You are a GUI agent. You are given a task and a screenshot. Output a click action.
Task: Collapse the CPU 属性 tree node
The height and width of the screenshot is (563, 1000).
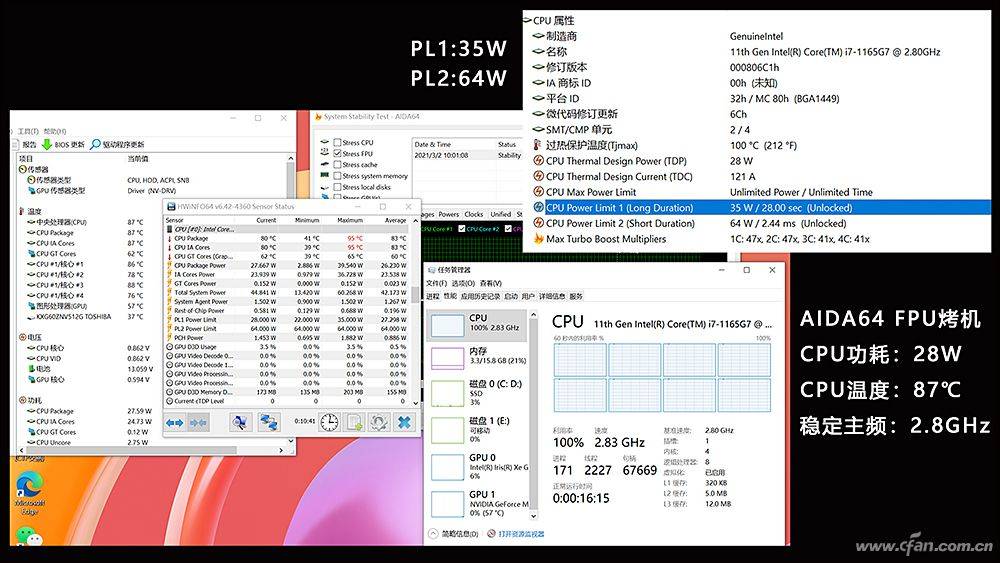527,20
